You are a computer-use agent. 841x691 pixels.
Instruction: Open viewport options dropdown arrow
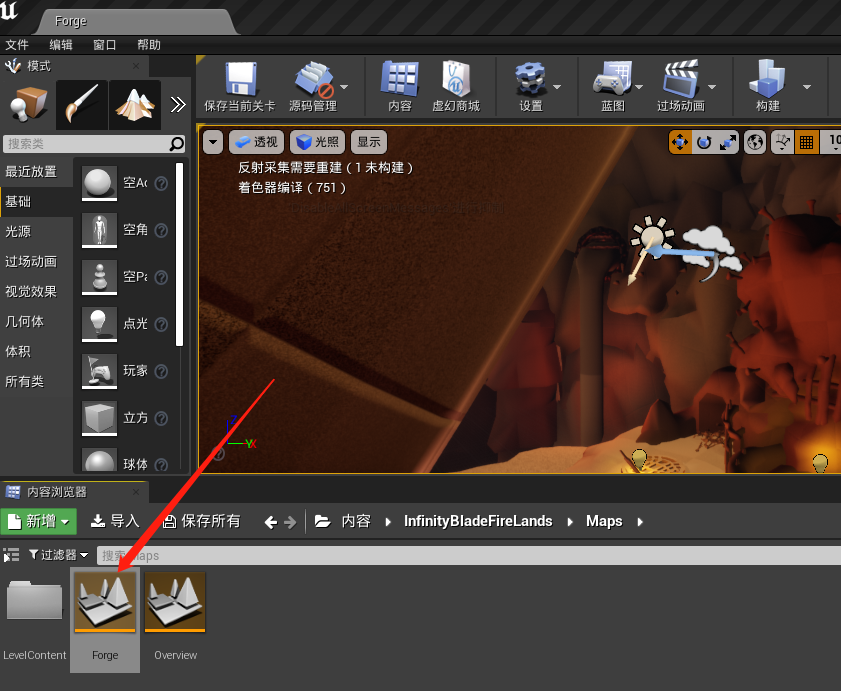[213, 142]
